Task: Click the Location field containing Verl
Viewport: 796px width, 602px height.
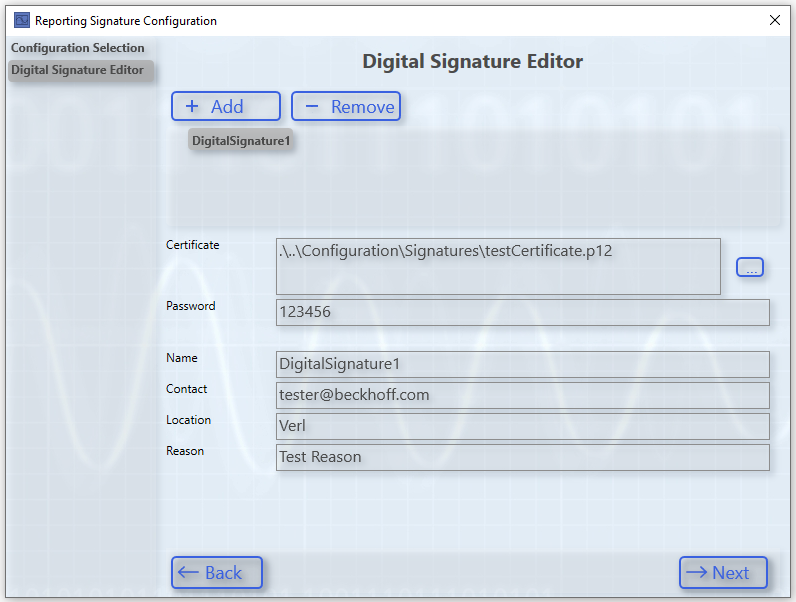Action: point(522,426)
